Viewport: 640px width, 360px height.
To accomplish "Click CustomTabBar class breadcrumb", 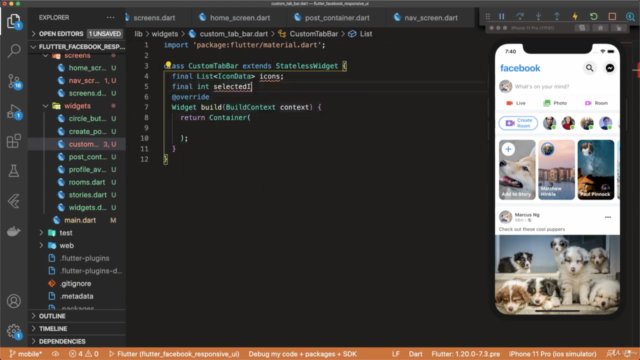I will (313, 34).
